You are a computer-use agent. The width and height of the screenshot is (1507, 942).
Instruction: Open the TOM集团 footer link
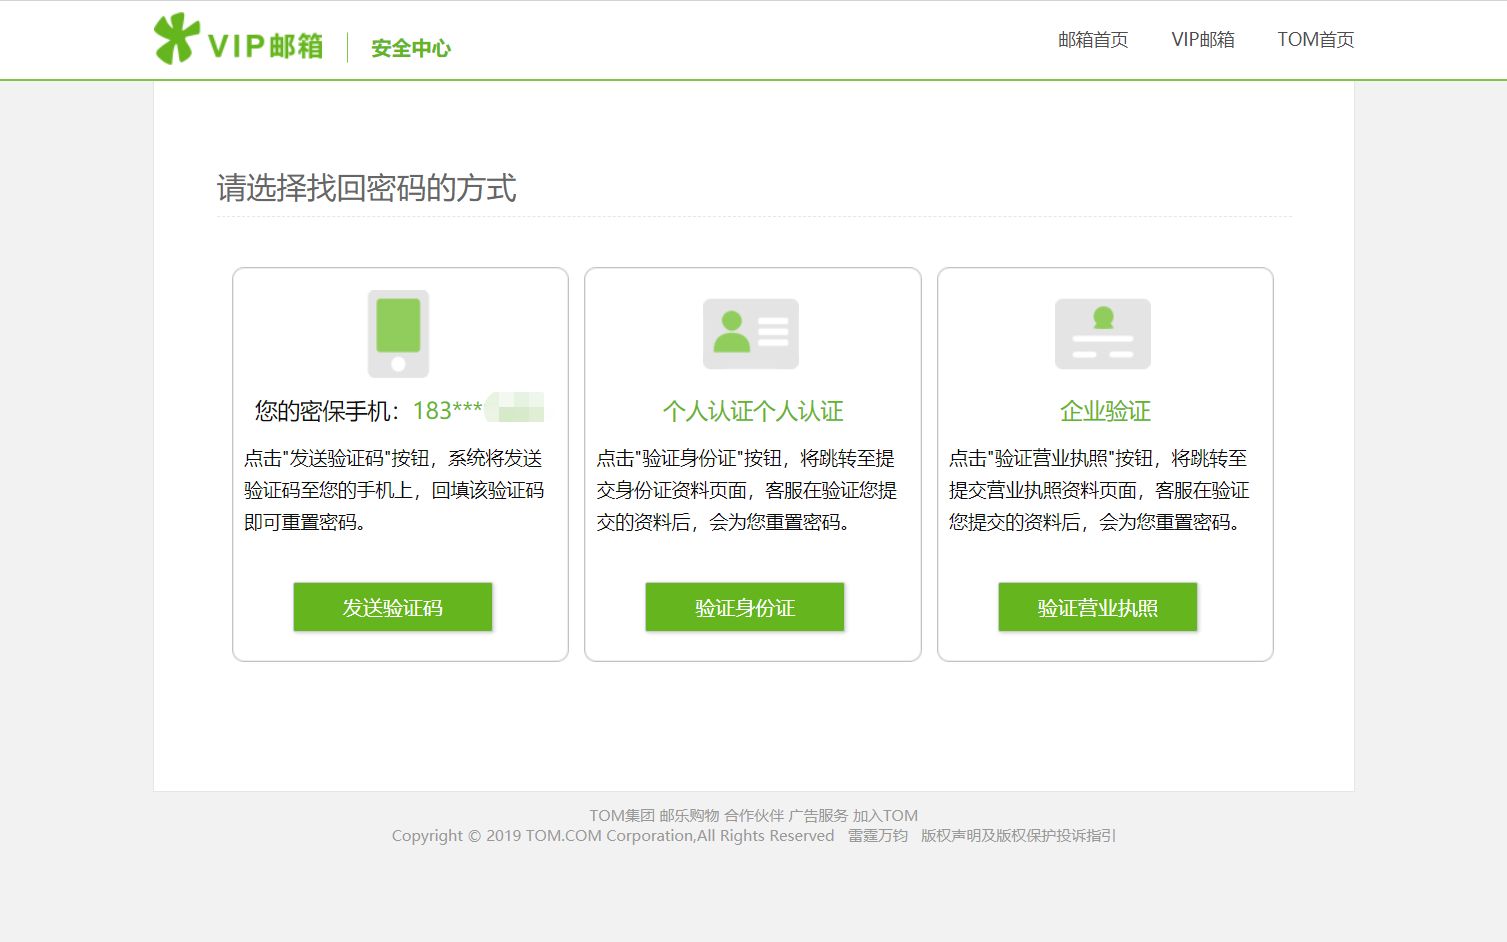(622, 816)
